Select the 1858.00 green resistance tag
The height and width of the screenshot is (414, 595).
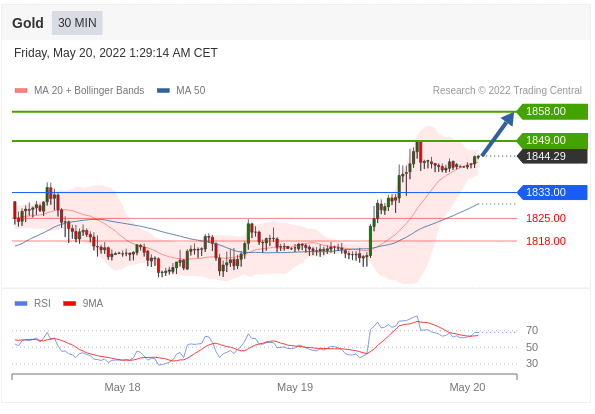[x=552, y=112]
